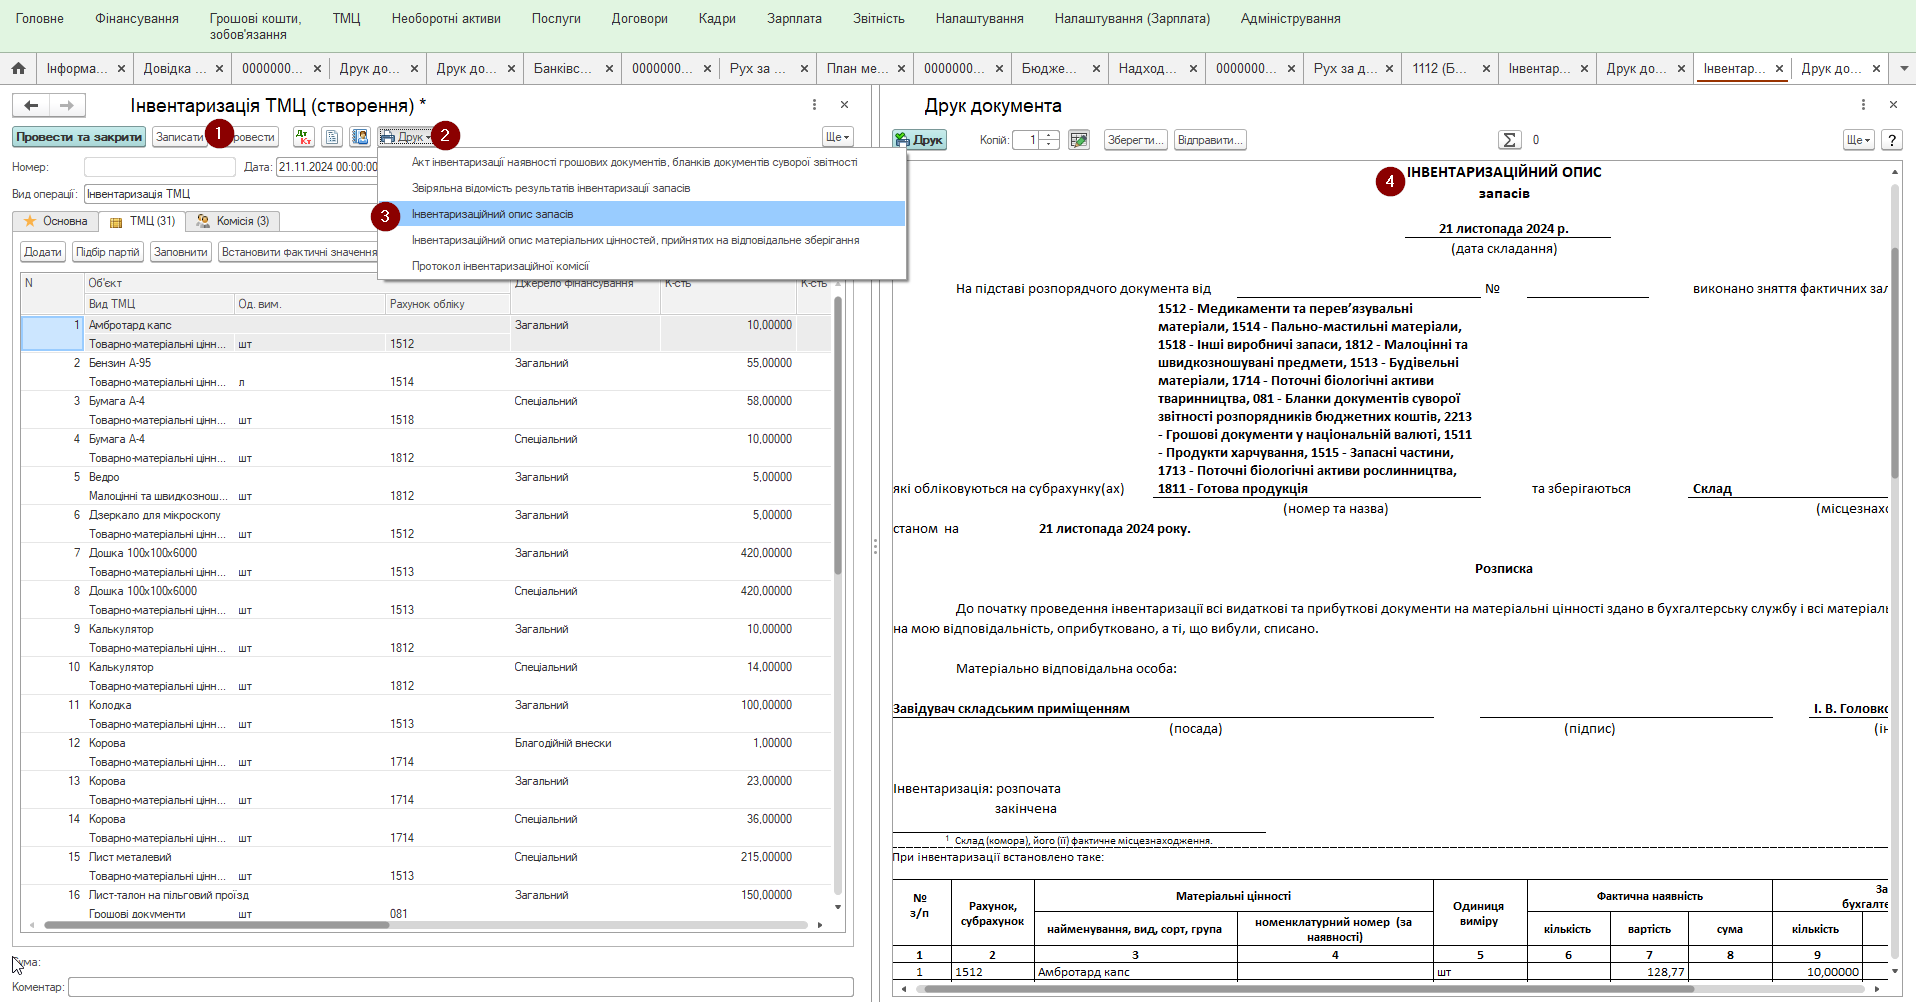Increase the Копій copies count

coord(1049,135)
